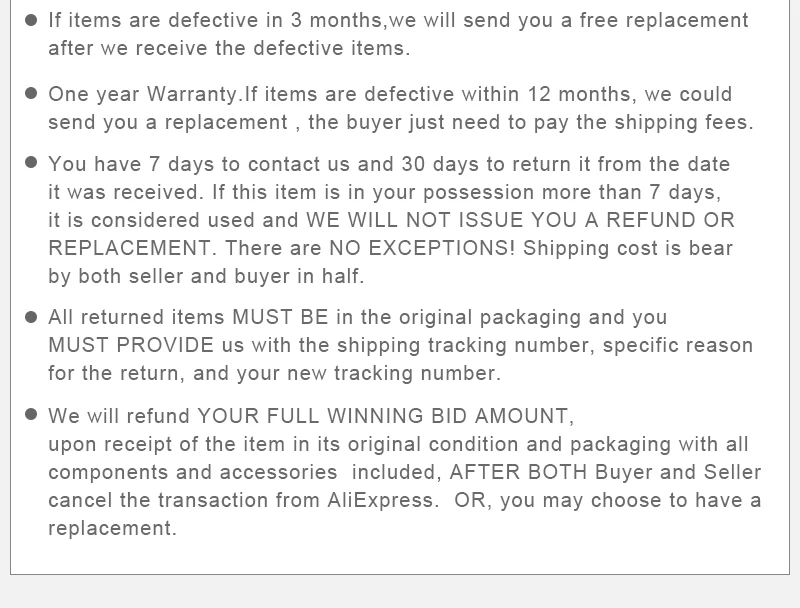Click the bullet beside One year Warranty
The image size is (800, 608).
[31, 93]
